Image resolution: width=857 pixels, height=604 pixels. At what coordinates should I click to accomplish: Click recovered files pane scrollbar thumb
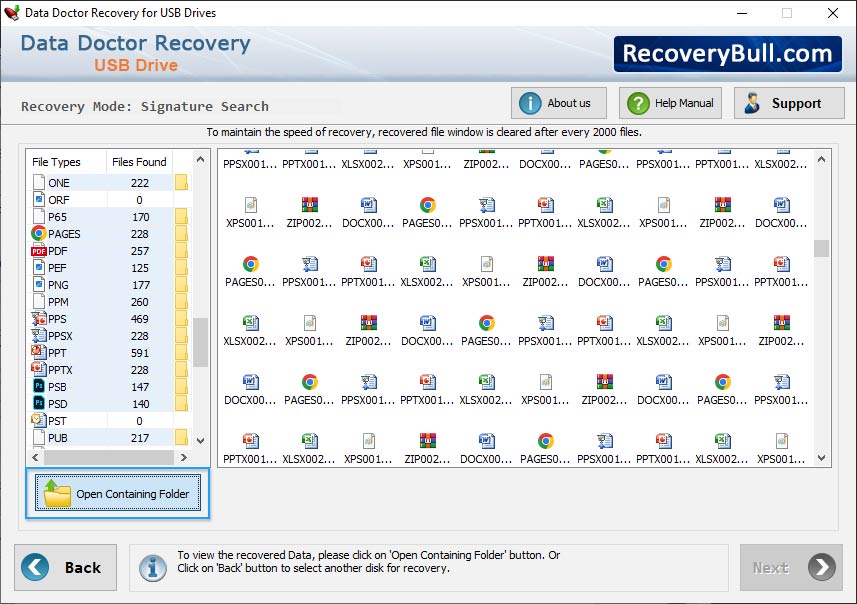(821, 248)
